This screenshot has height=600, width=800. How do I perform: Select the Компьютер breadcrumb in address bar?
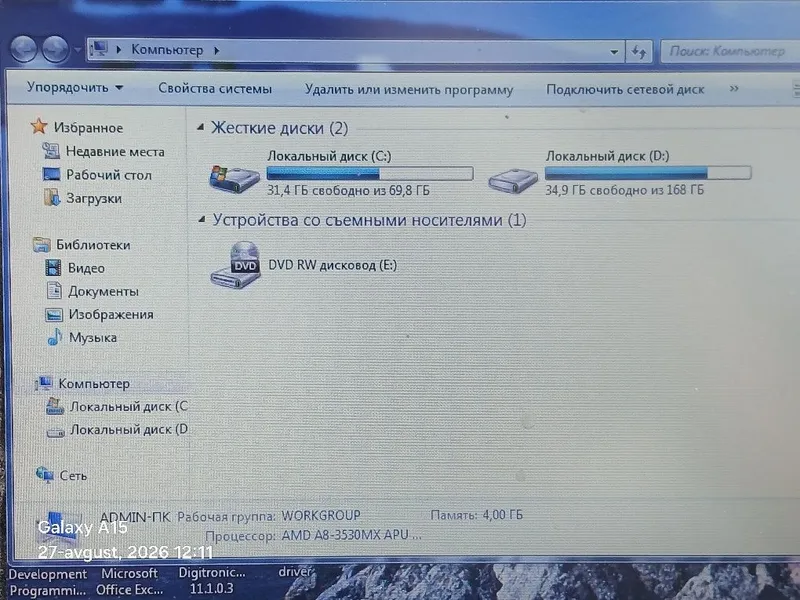(167, 49)
